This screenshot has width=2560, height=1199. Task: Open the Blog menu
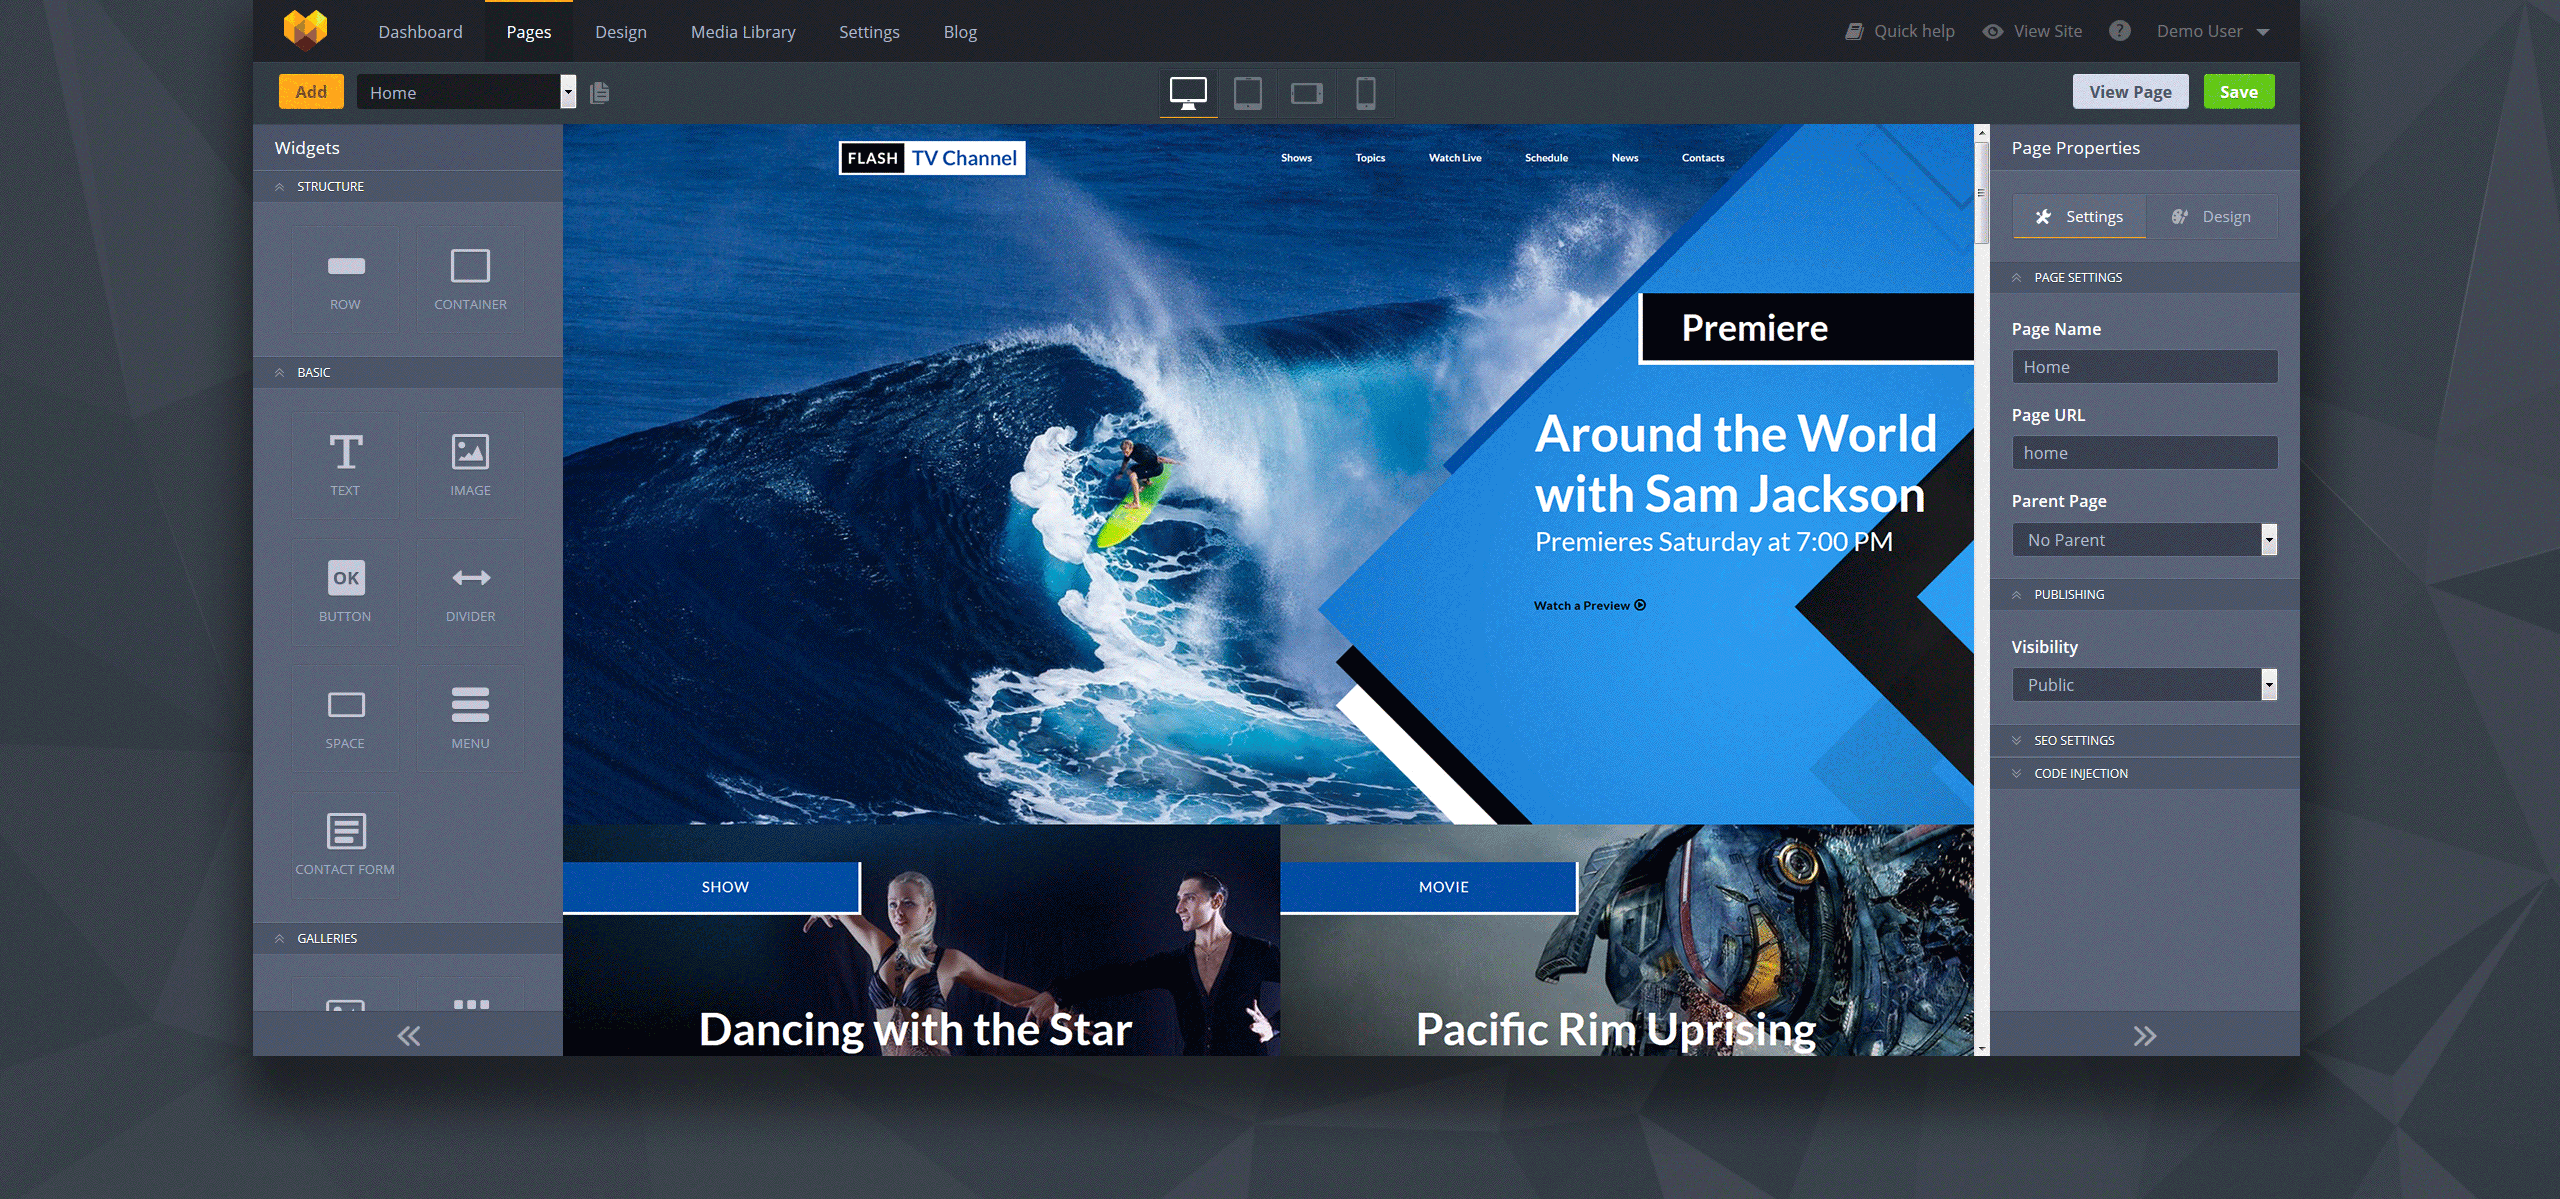(x=960, y=32)
